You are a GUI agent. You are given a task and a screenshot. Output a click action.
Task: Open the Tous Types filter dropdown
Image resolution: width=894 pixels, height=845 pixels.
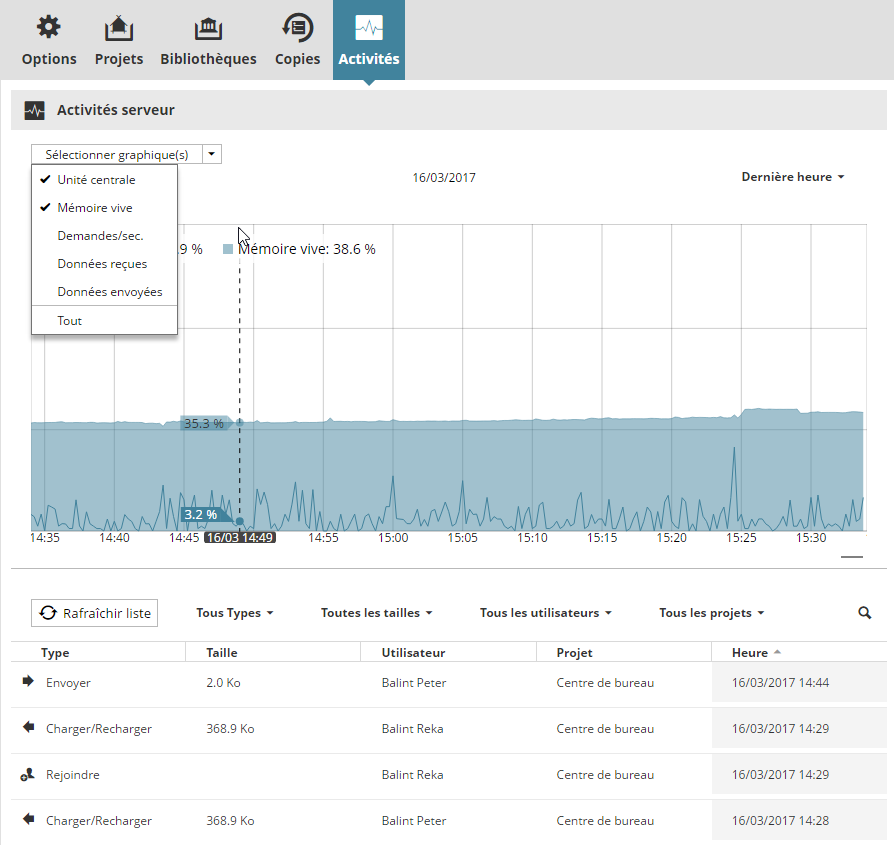[234, 613]
